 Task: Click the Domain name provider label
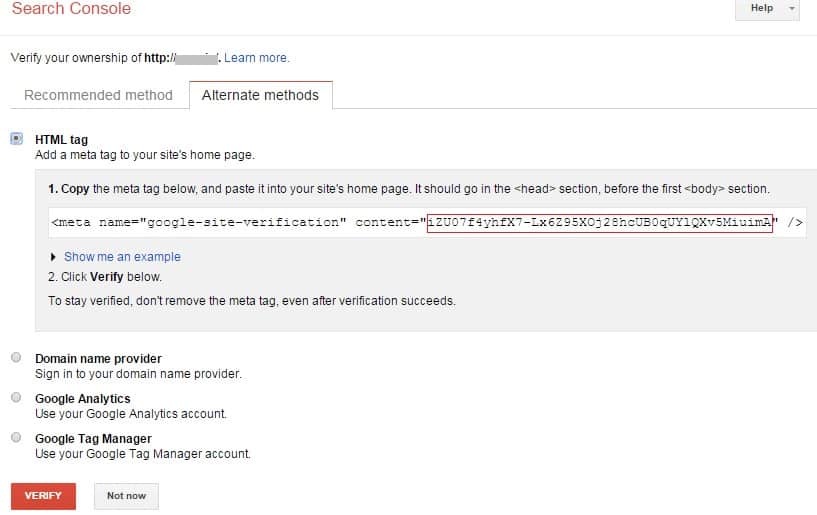point(98,359)
